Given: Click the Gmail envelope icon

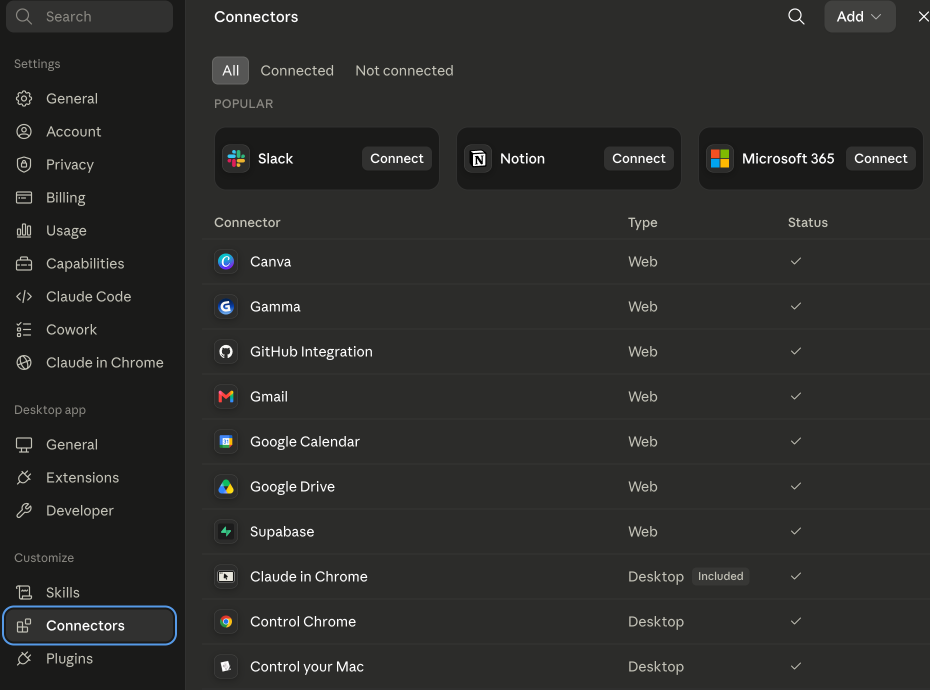Looking at the screenshot, I should pyautogui.click(x=226, y=396).
